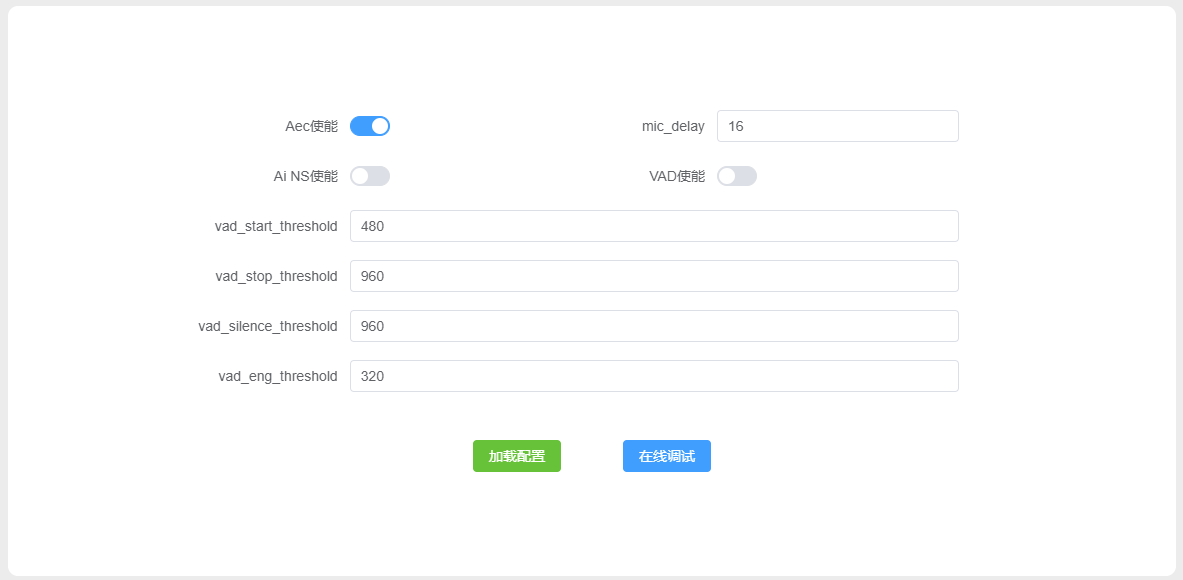Image resolution: width=1183 pixels, height=580 pixels.
Task: Click the VAD使能 label text
Action: tap(676, 176)
